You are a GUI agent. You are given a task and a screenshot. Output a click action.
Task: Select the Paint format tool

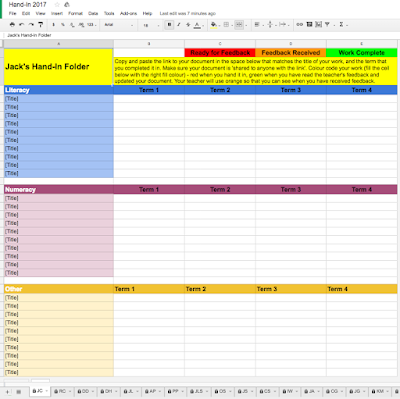point(41,24)
